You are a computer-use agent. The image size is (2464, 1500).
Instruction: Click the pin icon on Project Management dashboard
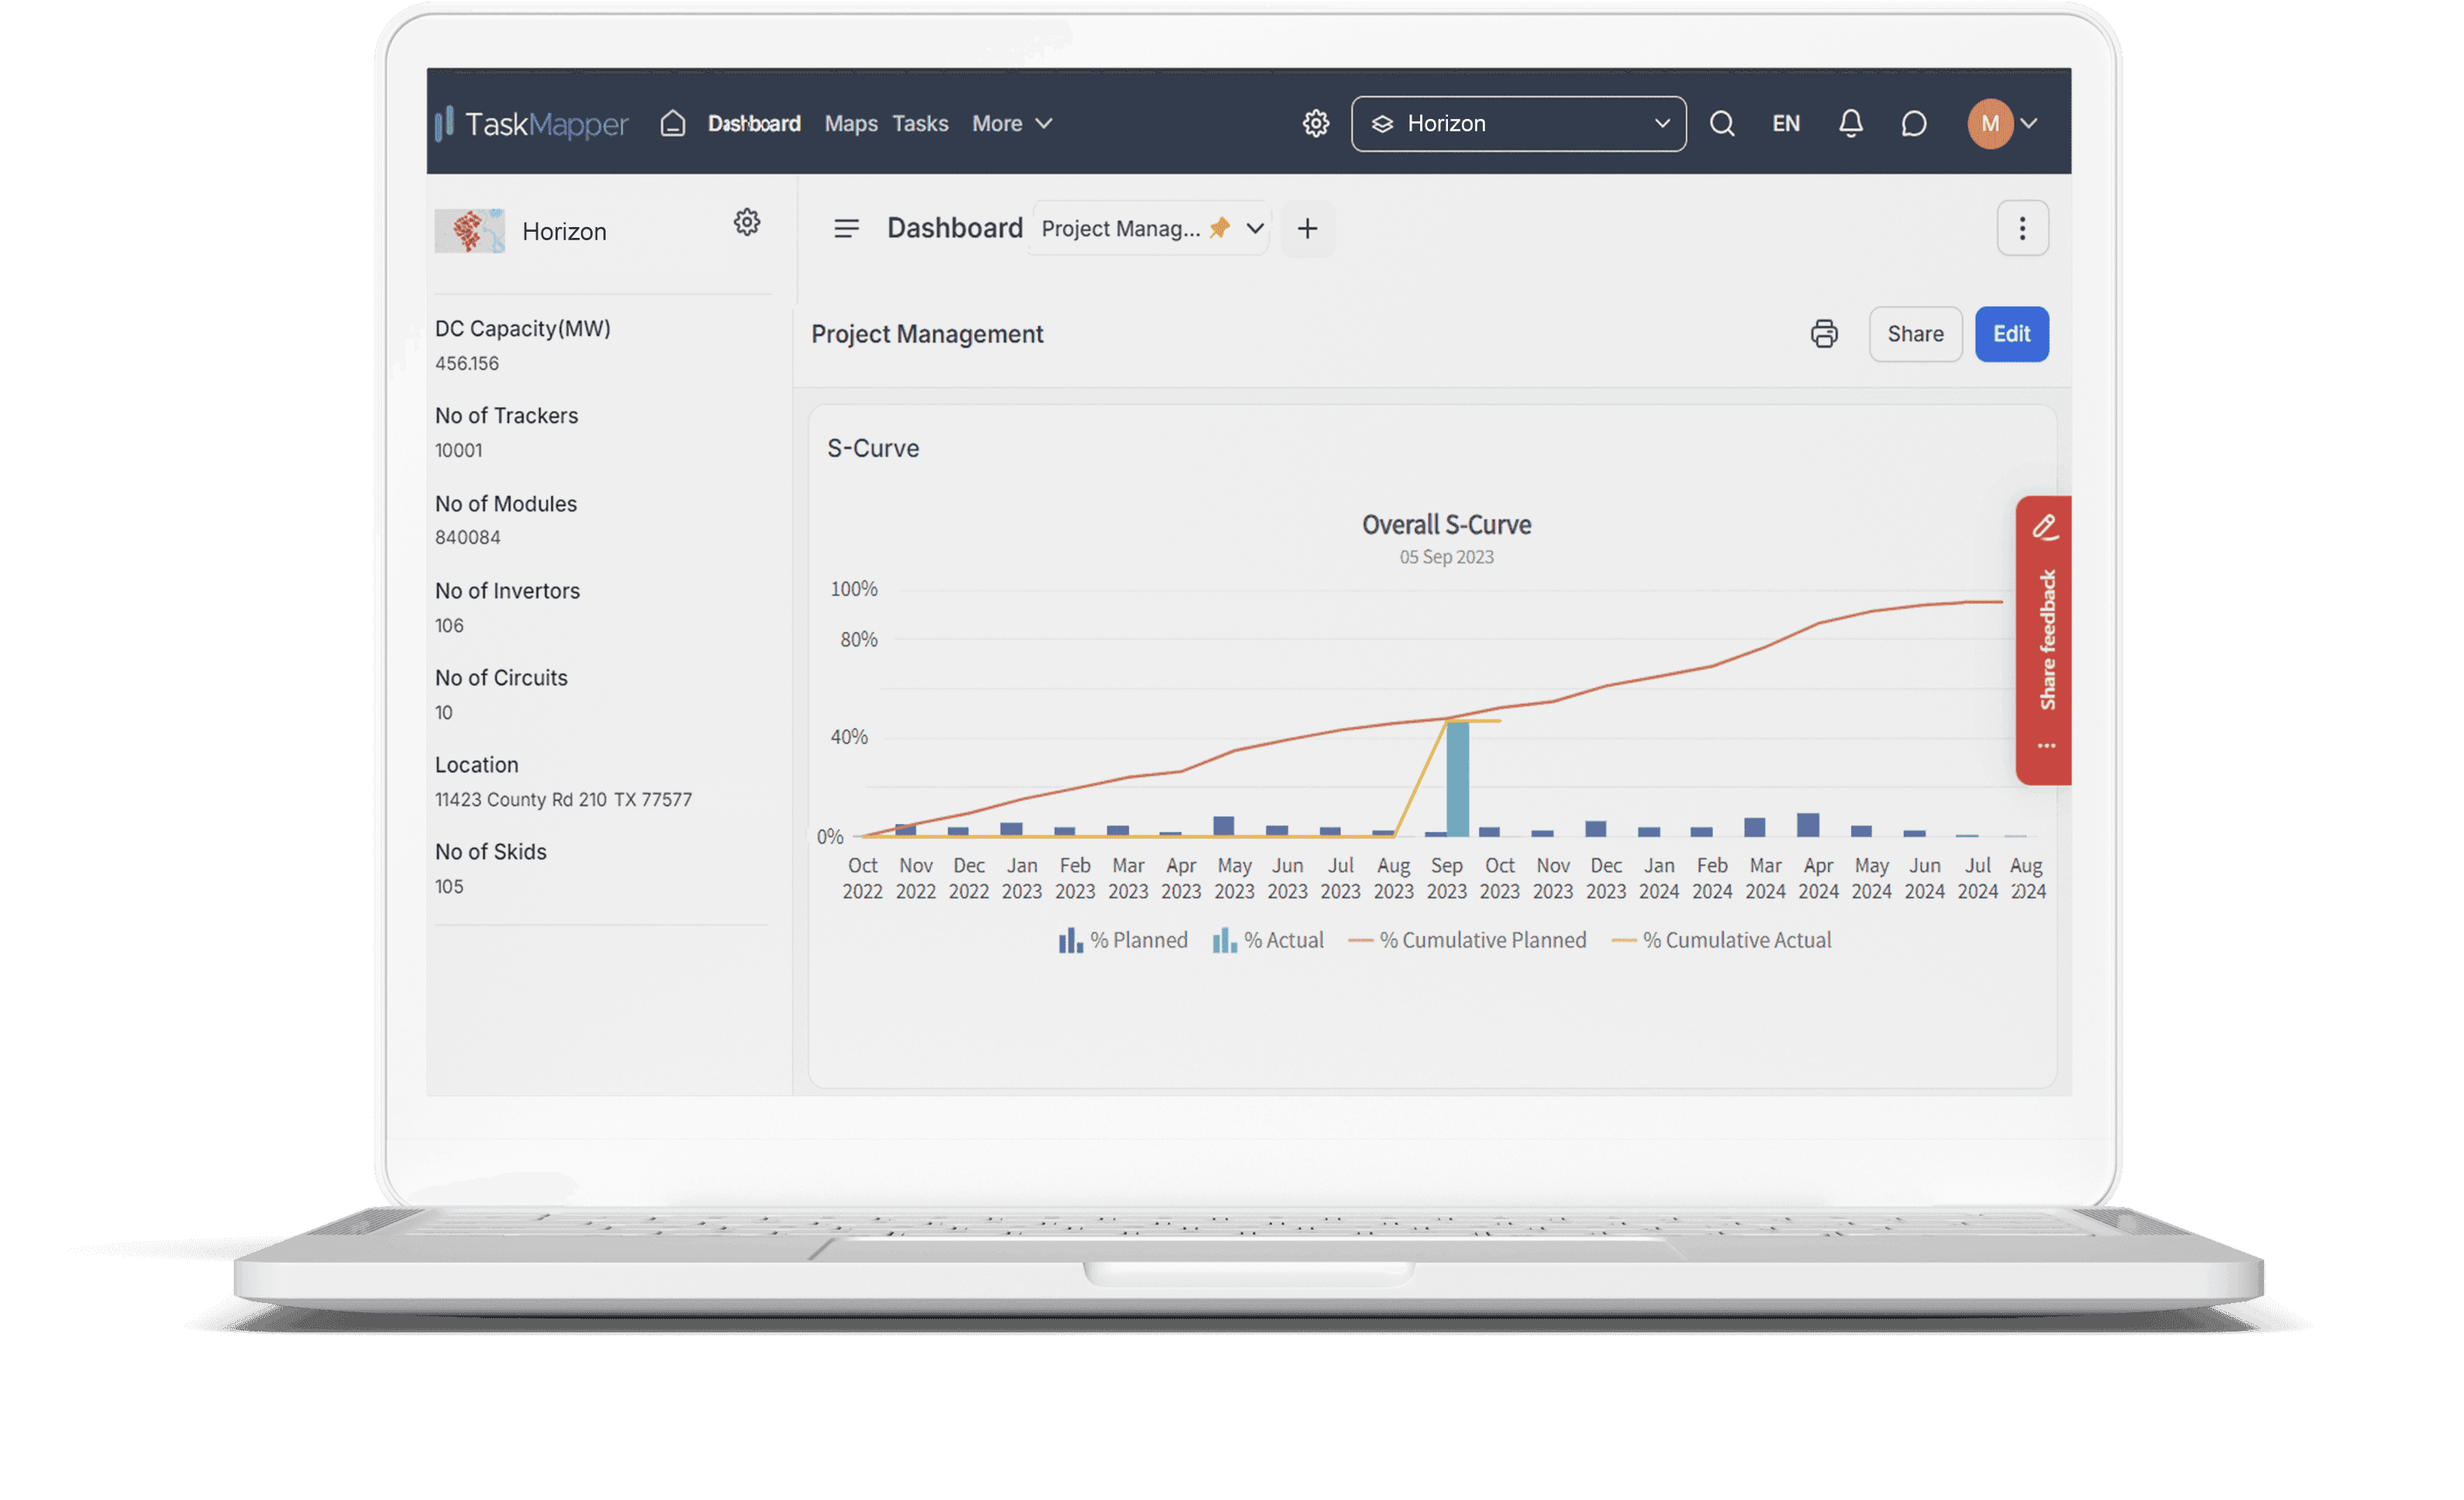click(1219, 228)
